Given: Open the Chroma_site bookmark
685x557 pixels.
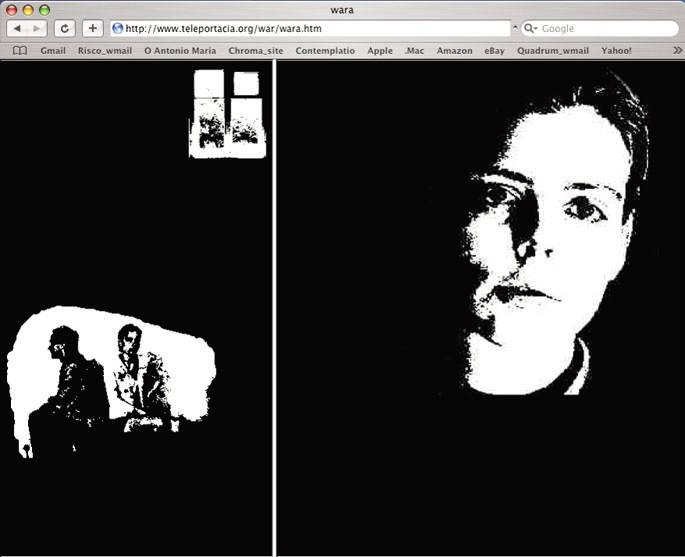Looking at the screenshot, I should [256, 50].
